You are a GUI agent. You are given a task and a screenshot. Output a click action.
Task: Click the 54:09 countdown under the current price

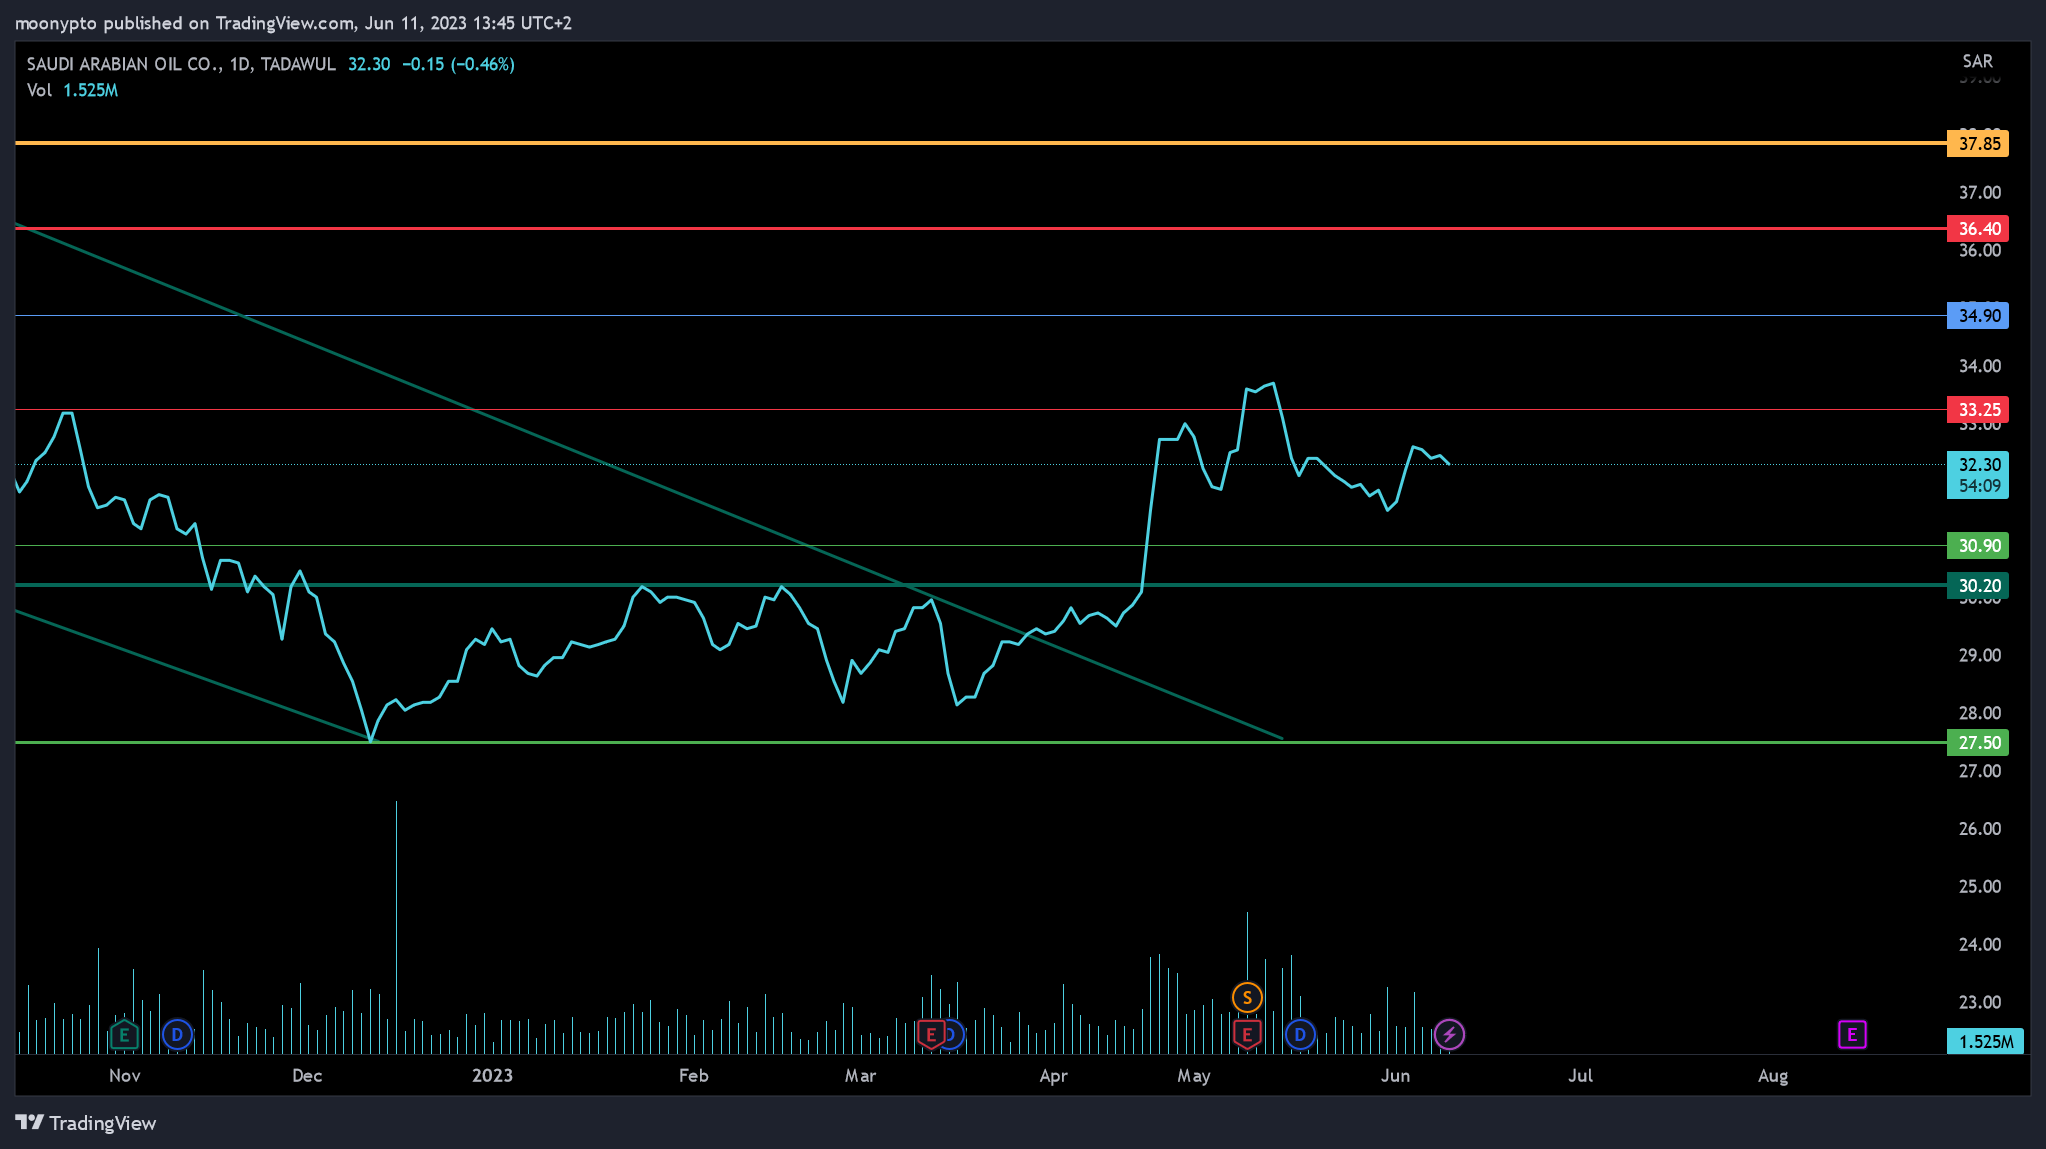click(1979, 486)
